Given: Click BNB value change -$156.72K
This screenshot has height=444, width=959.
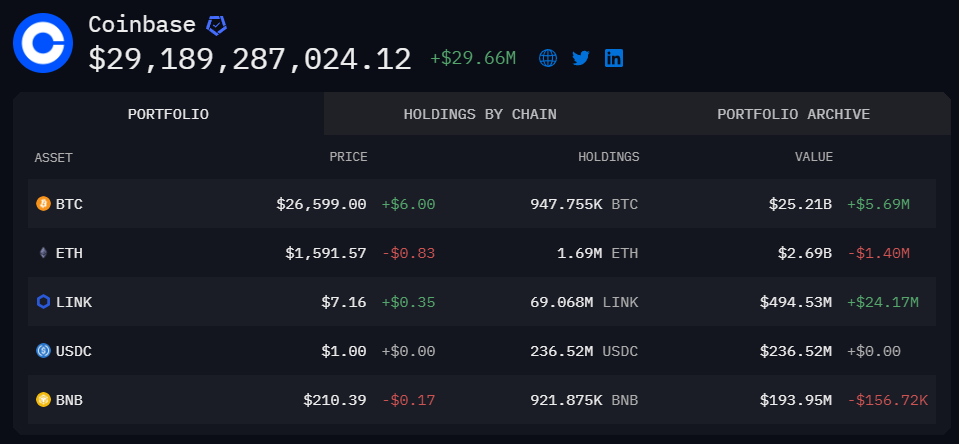Looking at the screenshot, I should click(887, 400).
